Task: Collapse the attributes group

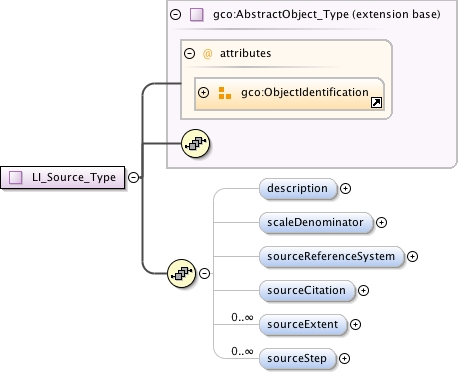Action: pos(189,53)
